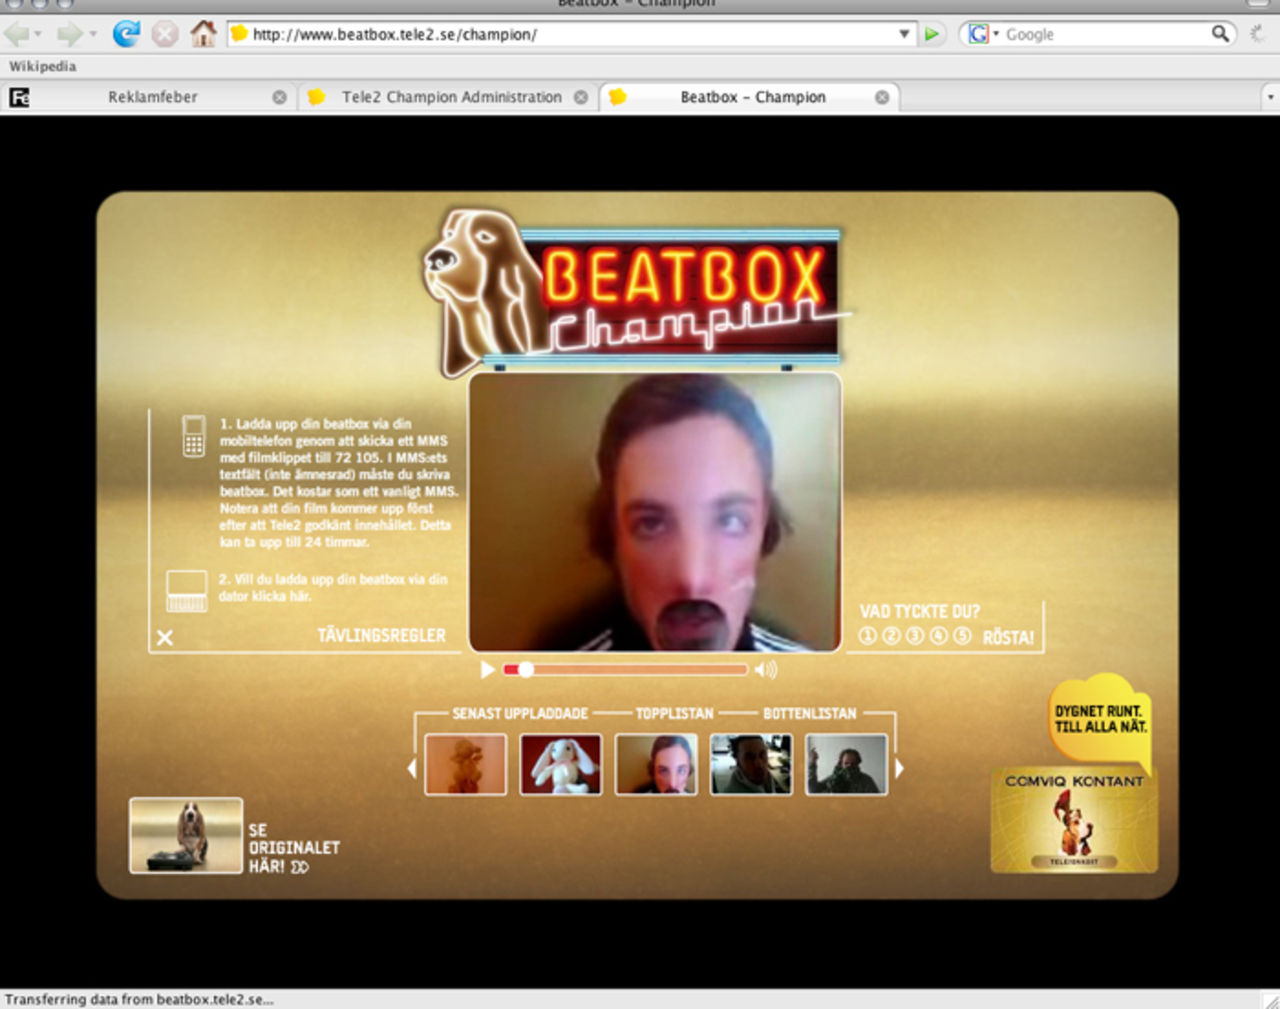Rate the video 4
The height and width of the screenshot is (1009, 1280).
tap(939, 636)
